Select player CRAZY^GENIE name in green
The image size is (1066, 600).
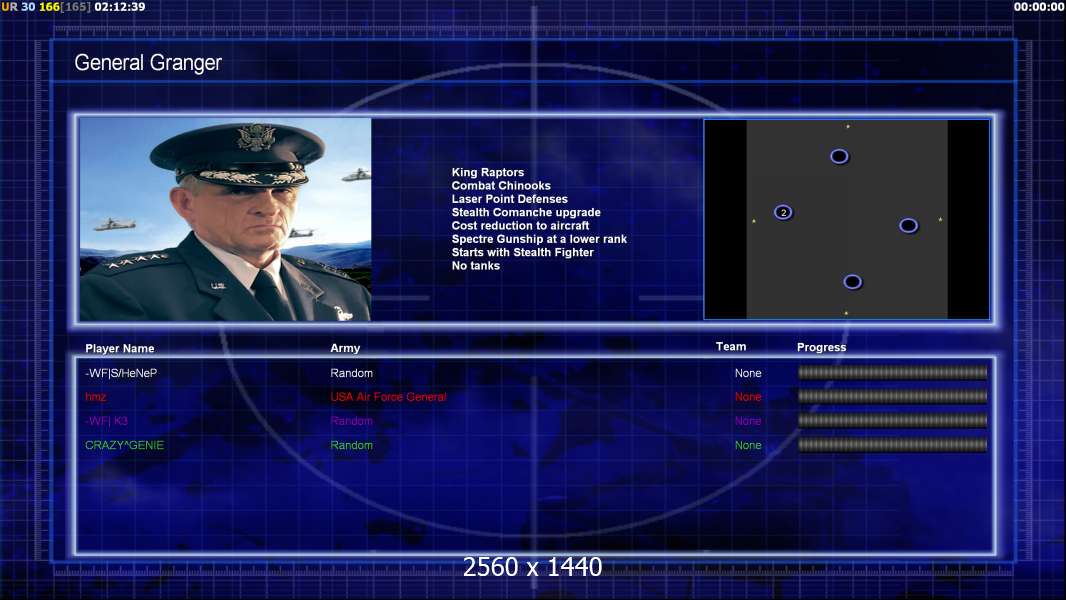124,445
